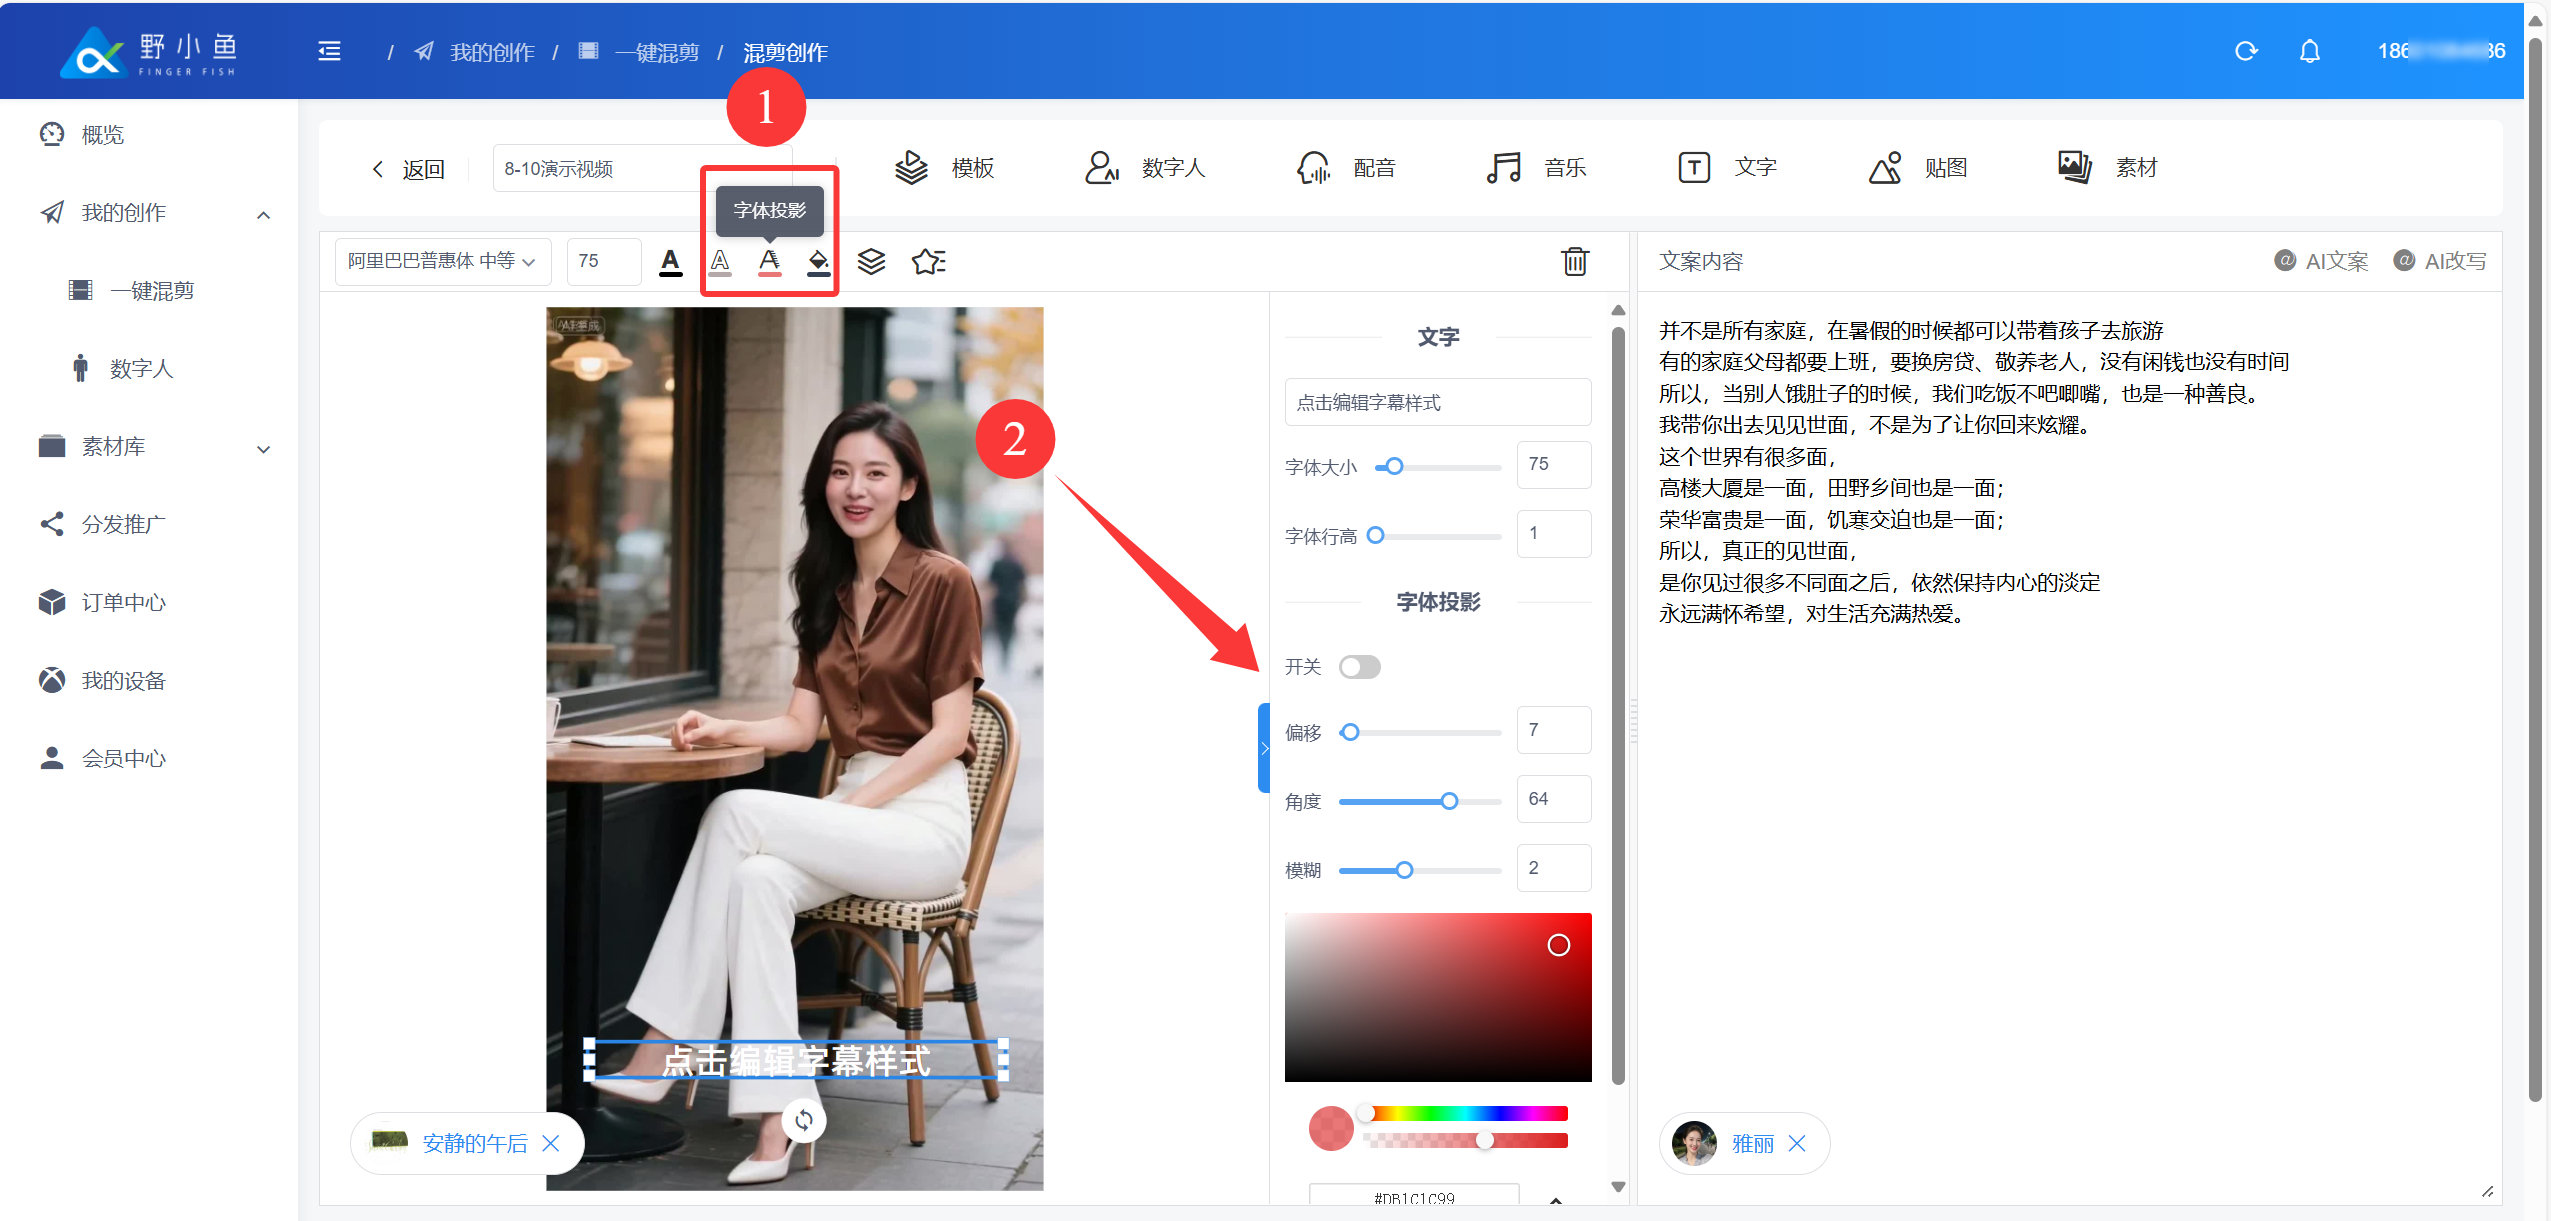The image size is (2551, 1221).
Task: Click the refresh icon in header
Action: (2246, 51)
